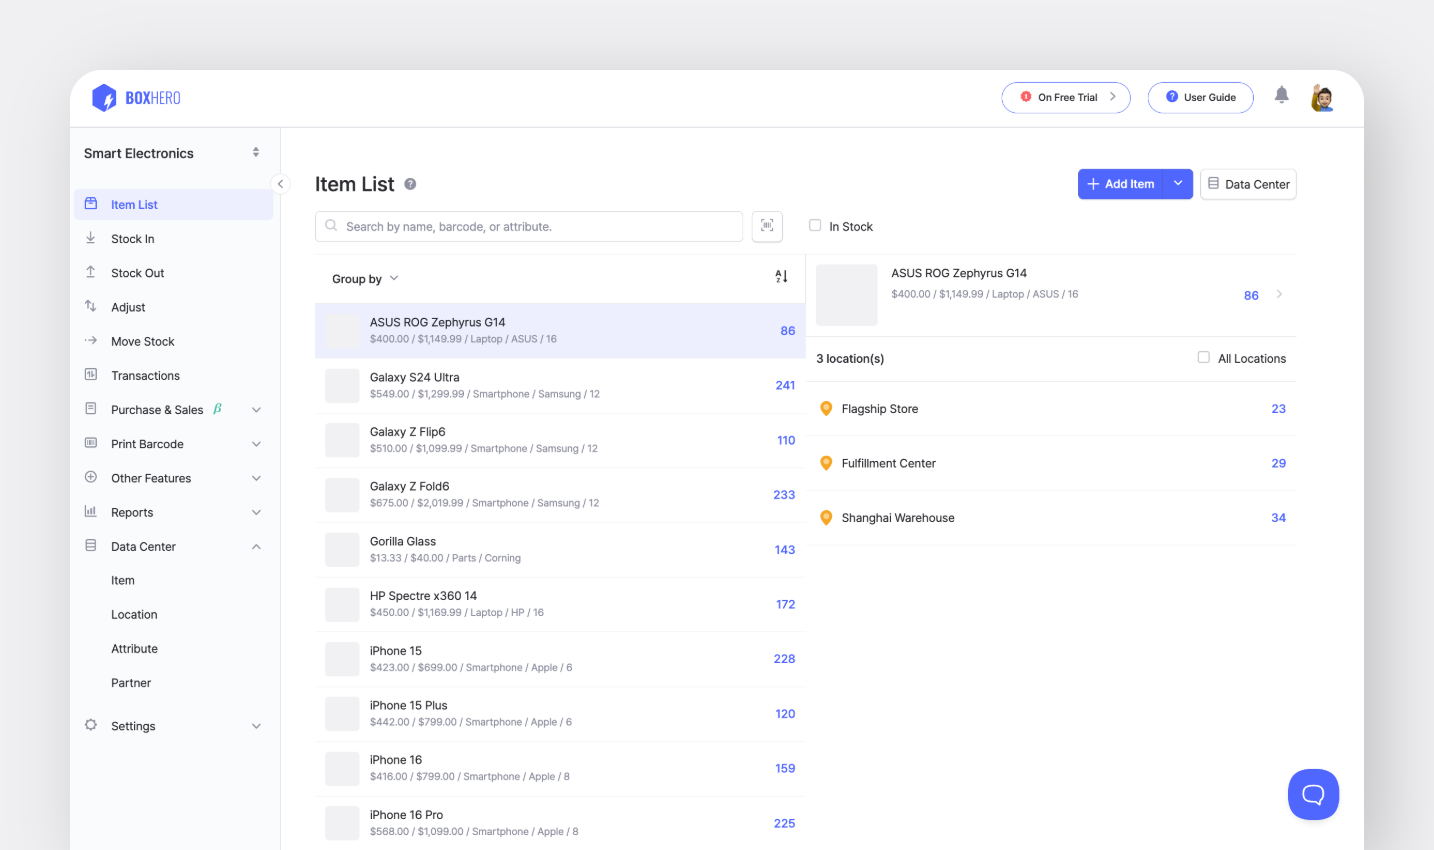1434x850 pixels.
Task: Open the Add Item dropdown arrow
Action: tap(1178, 184)
